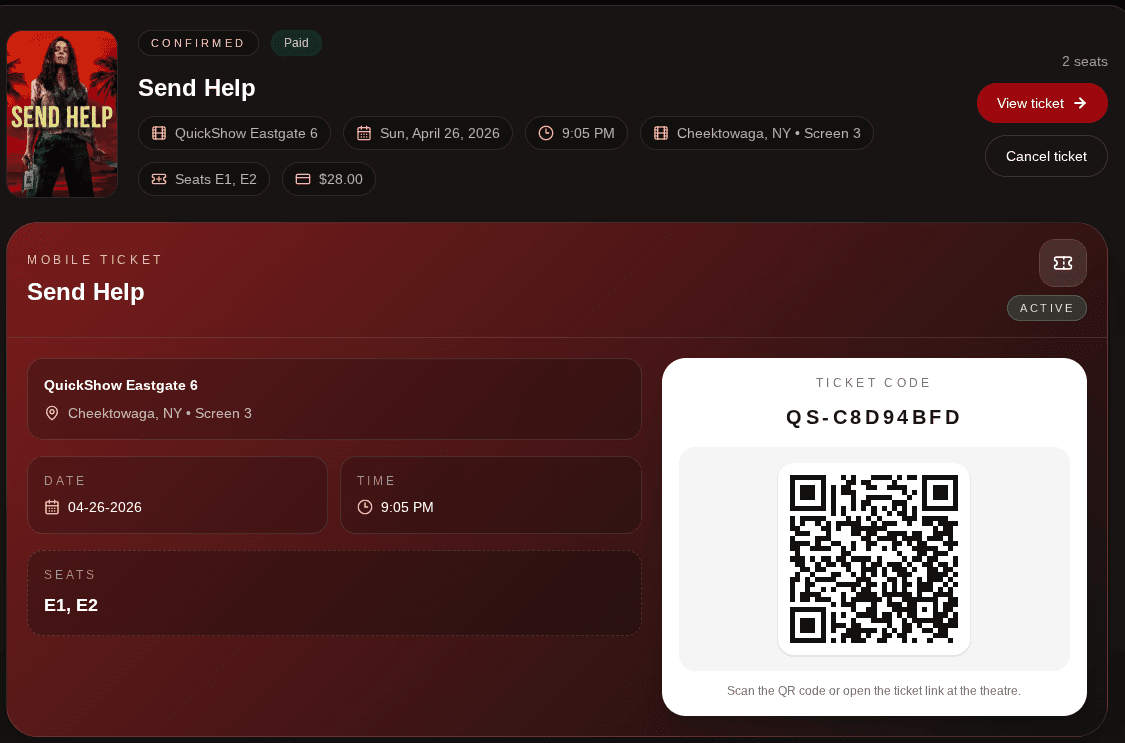
Task: Click the Send Help title in booking header
Action: tap(197, 87)
